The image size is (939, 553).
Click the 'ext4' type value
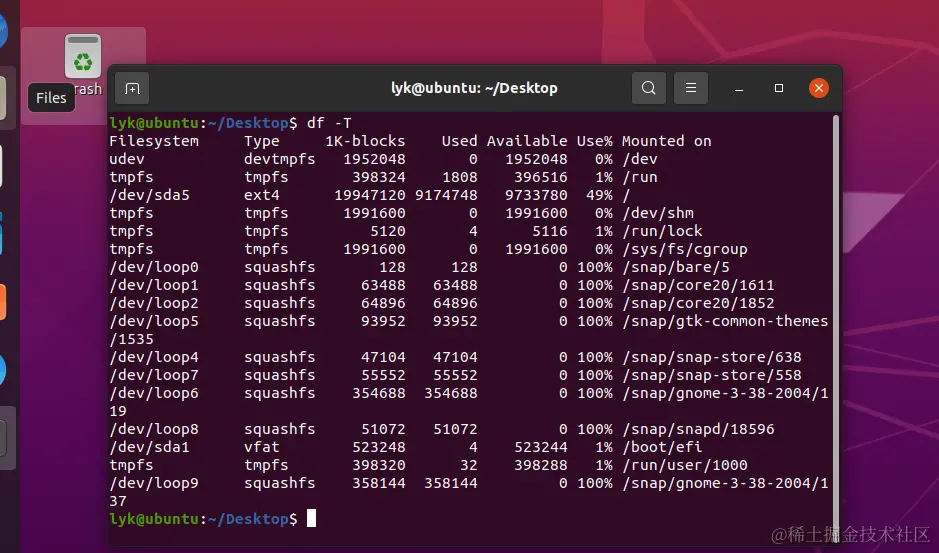(262, 195)
